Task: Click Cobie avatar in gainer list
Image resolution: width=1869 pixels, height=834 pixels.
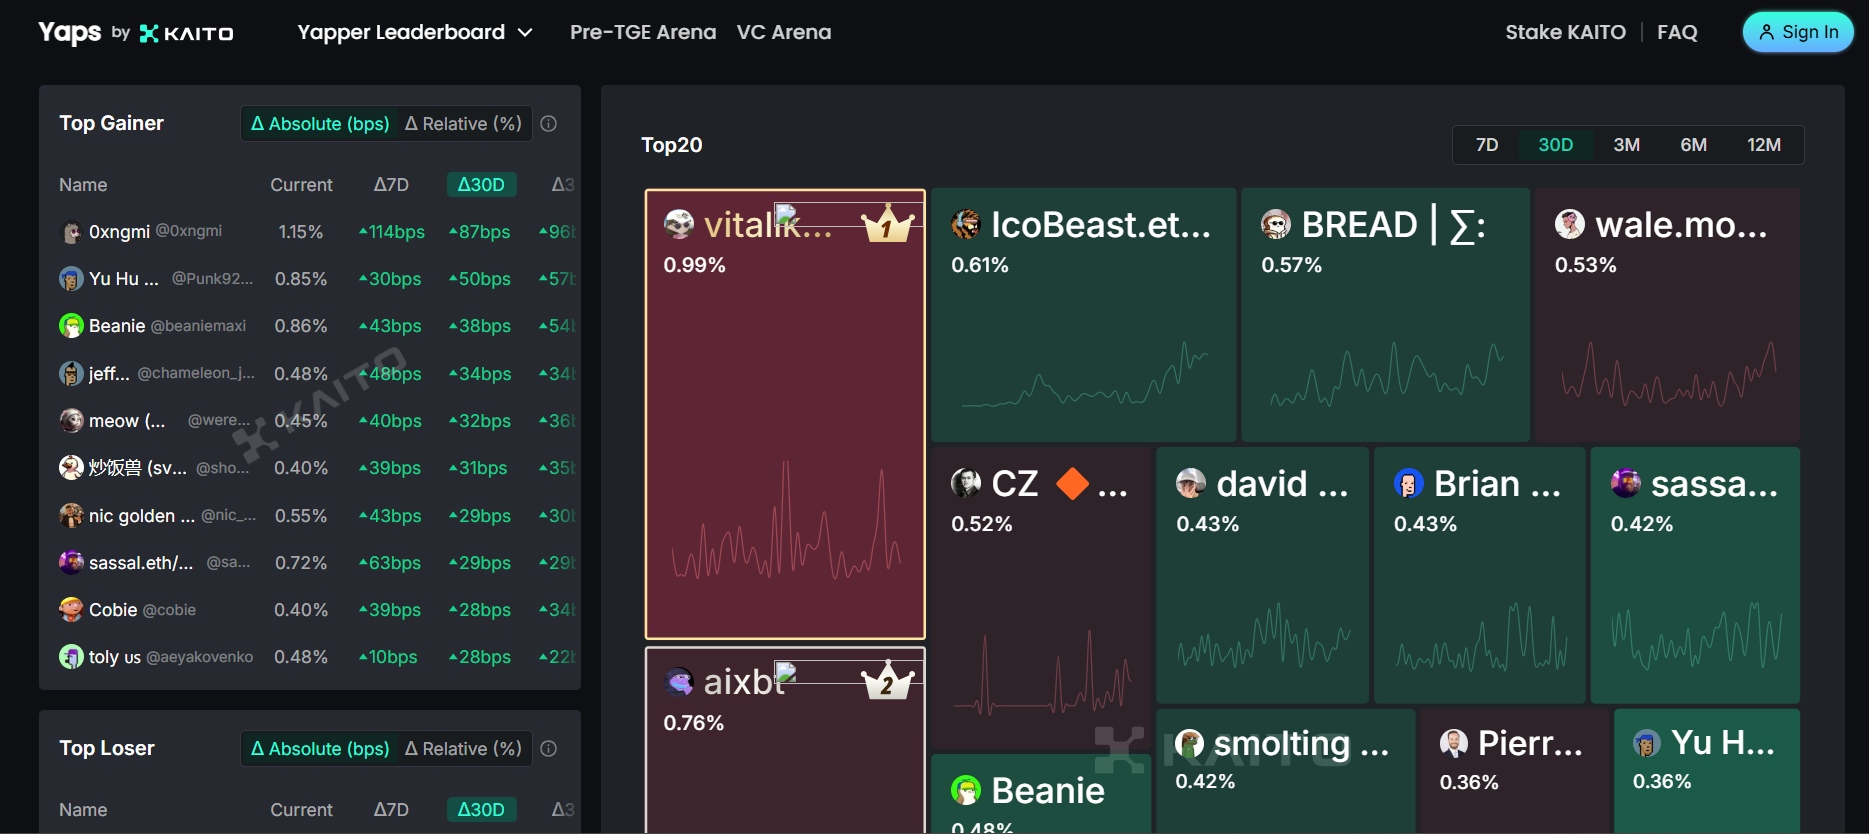Action: coord(71,610)
